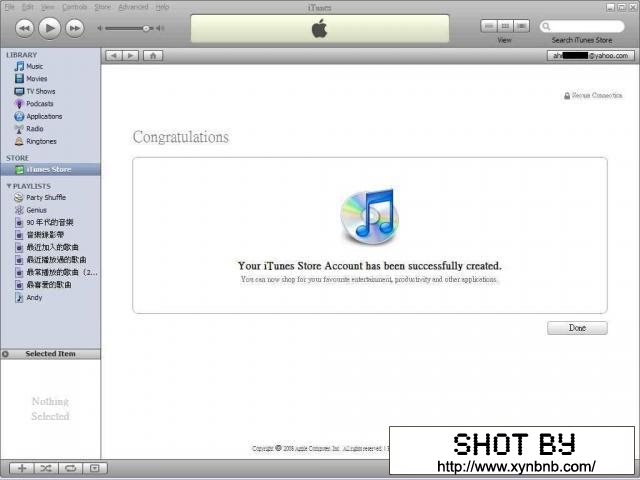Open the File menu

click(9, 7)
